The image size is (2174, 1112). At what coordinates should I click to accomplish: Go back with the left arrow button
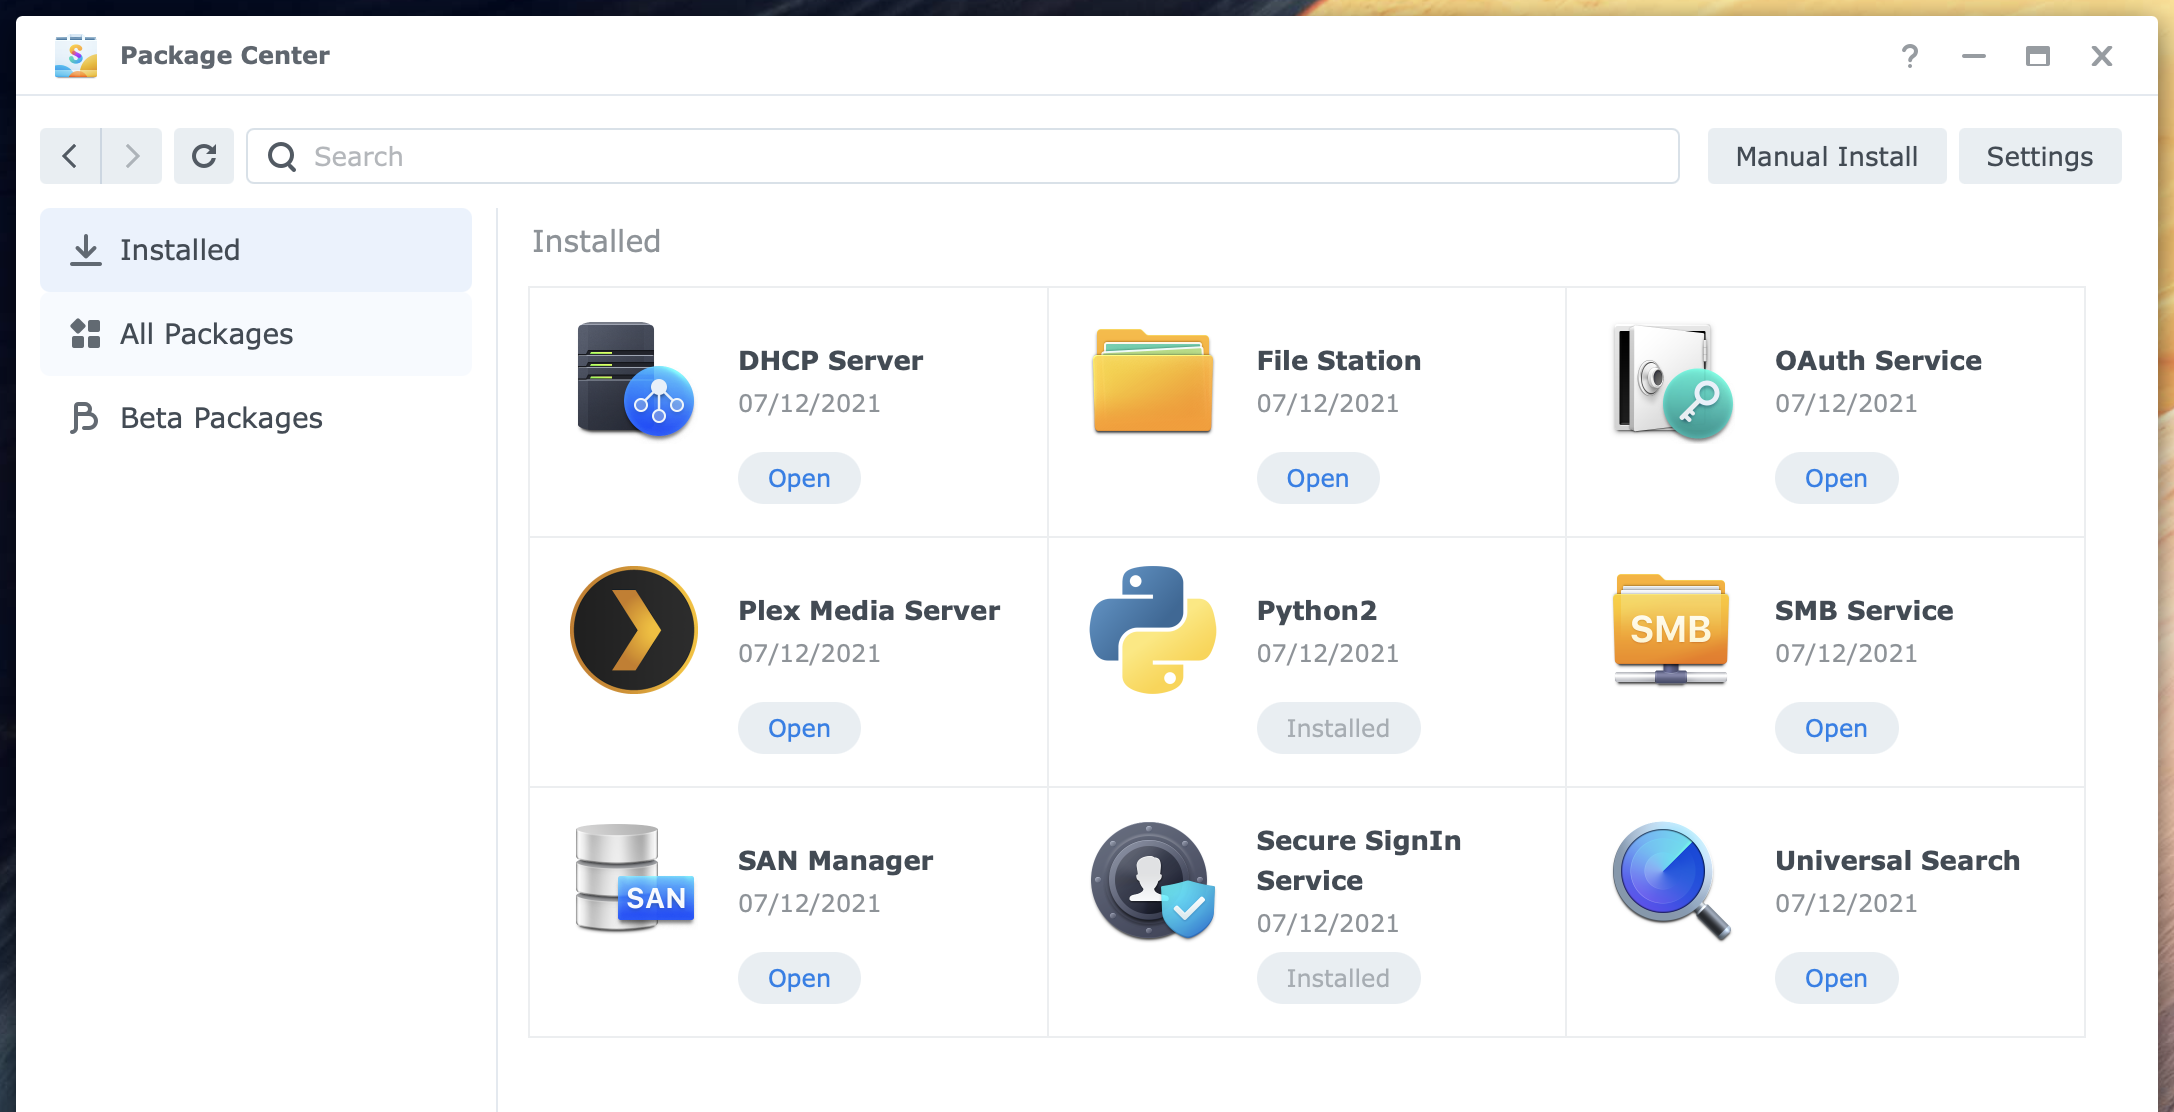pyautogui.click(x=70, y=156)
